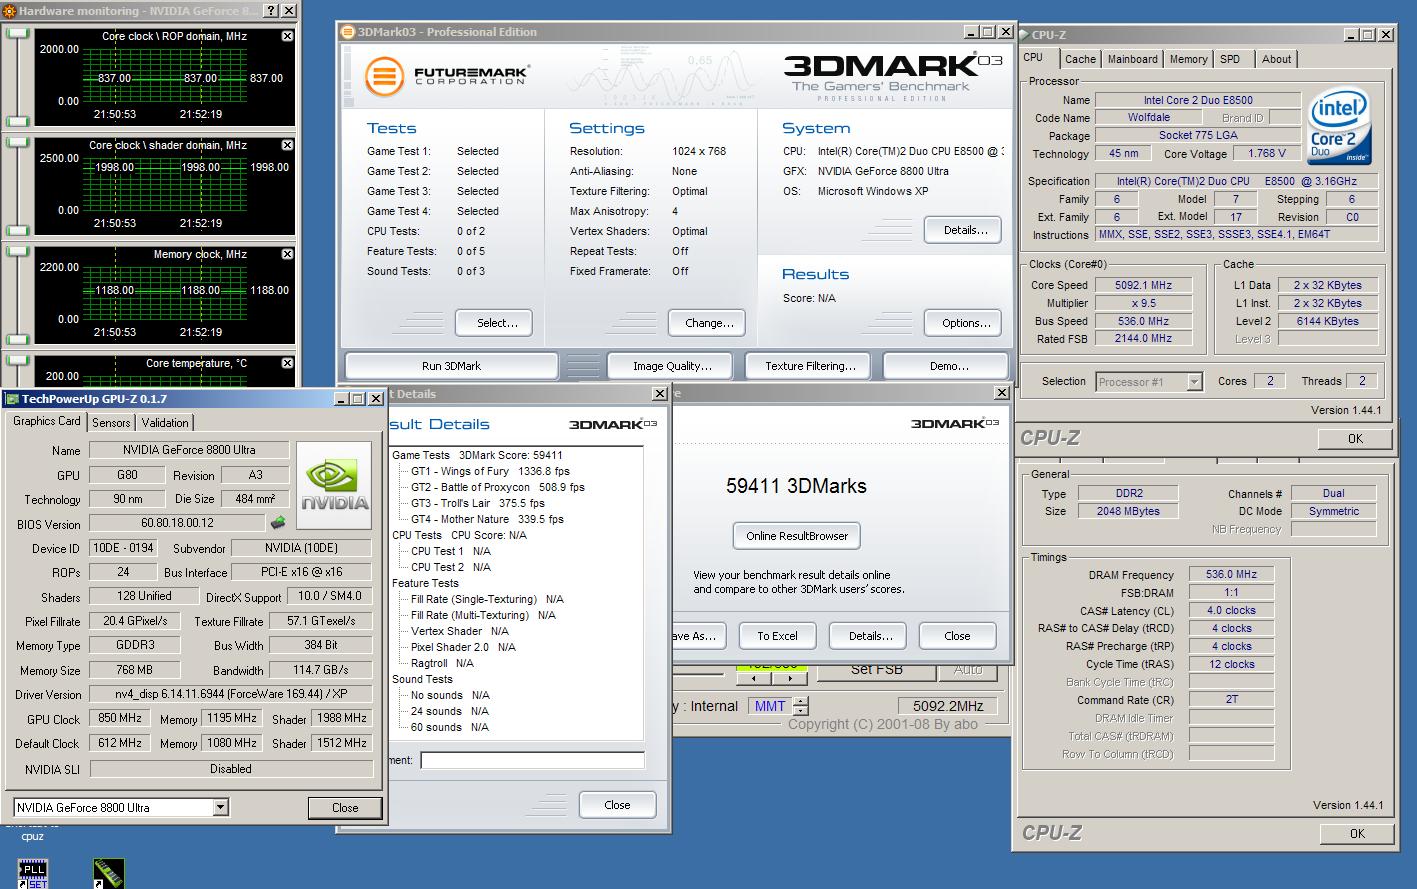The image size is (1417, 889).
Task: Click the Hardware monitoring gear title icon
Action: pos(9,11)
